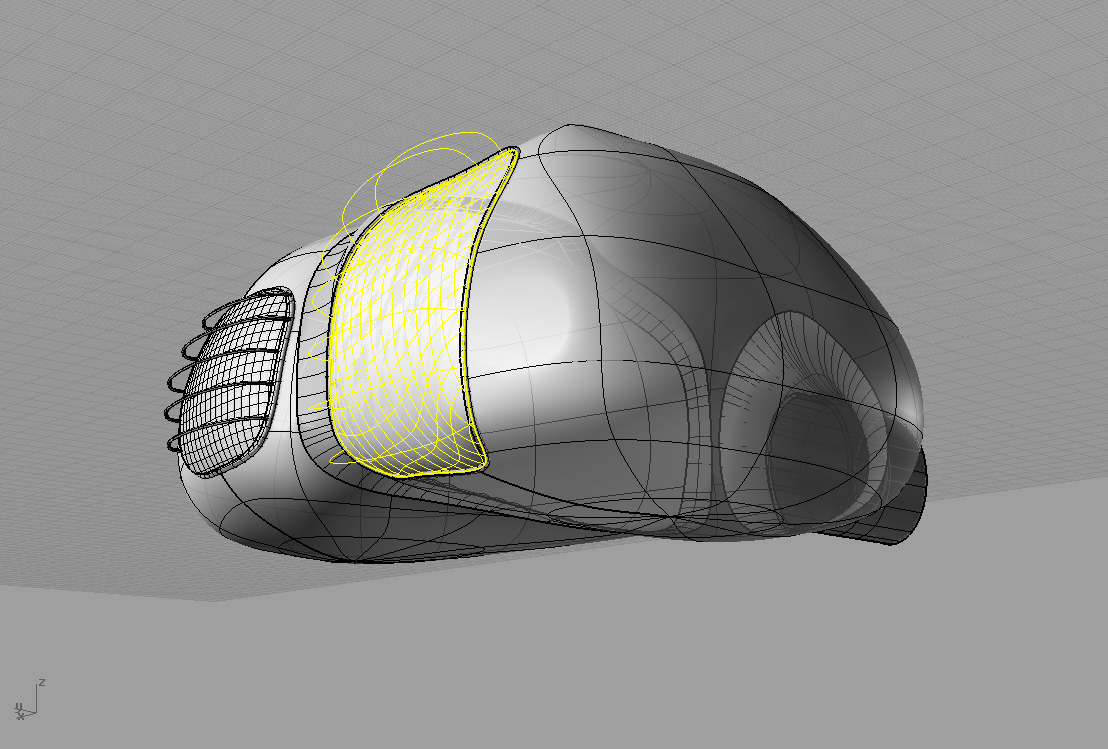This screenshot has height=749, width=1108.
Task: Pick the dark strip between grille and yellow panel
Action: click(x=310, y=380)
